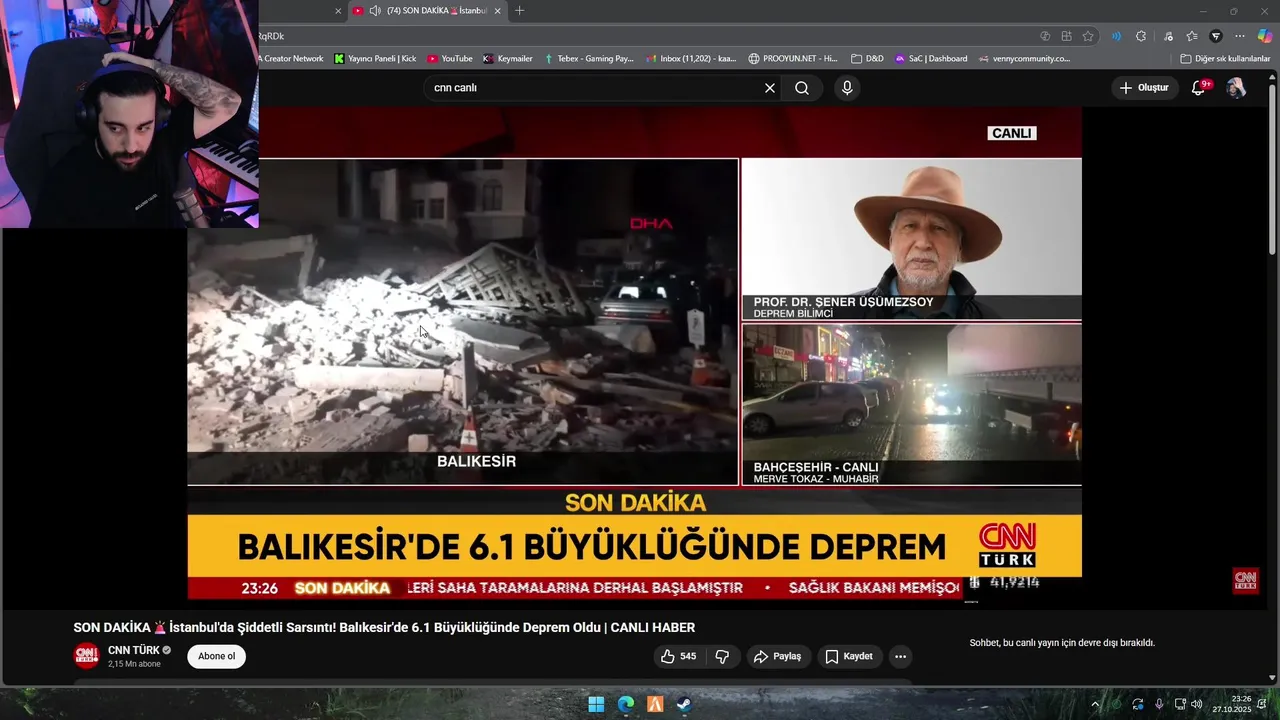
Task: Open more actions three-dot menu under video
Action: click(900, 657)
